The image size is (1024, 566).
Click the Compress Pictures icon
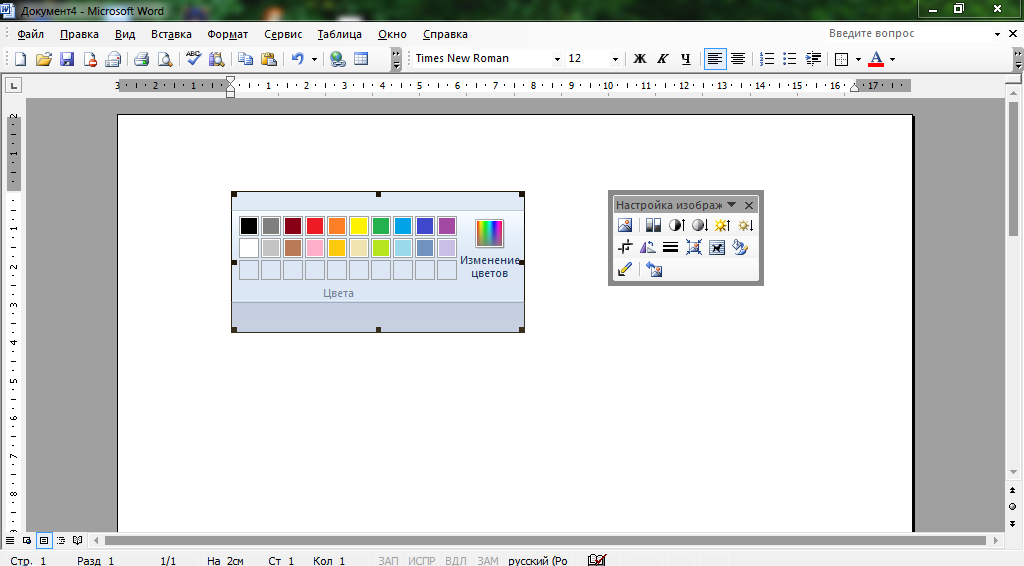694,247
